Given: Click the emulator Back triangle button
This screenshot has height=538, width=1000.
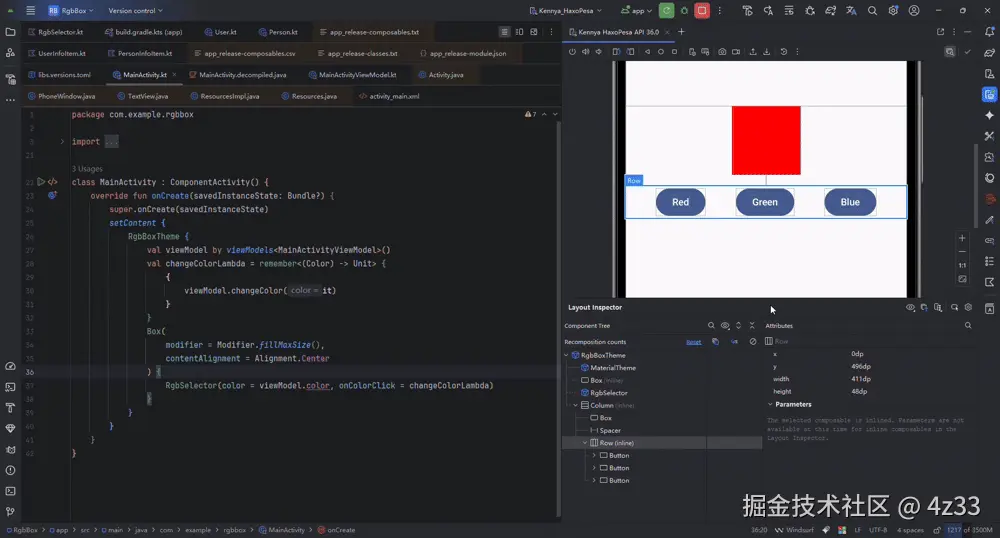Looking at the screenshot, I should 647,52.
